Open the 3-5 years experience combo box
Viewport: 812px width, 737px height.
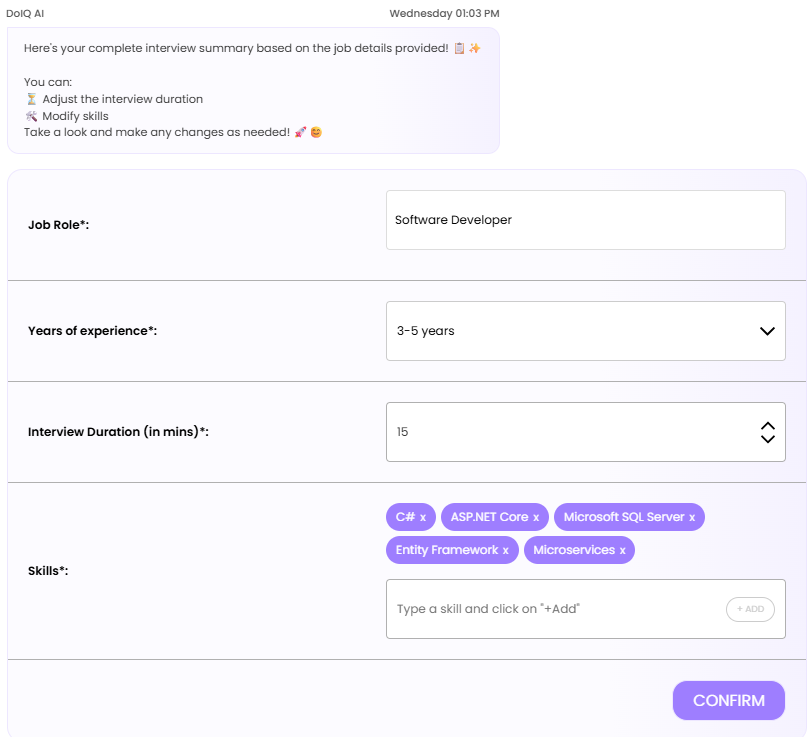586,331
